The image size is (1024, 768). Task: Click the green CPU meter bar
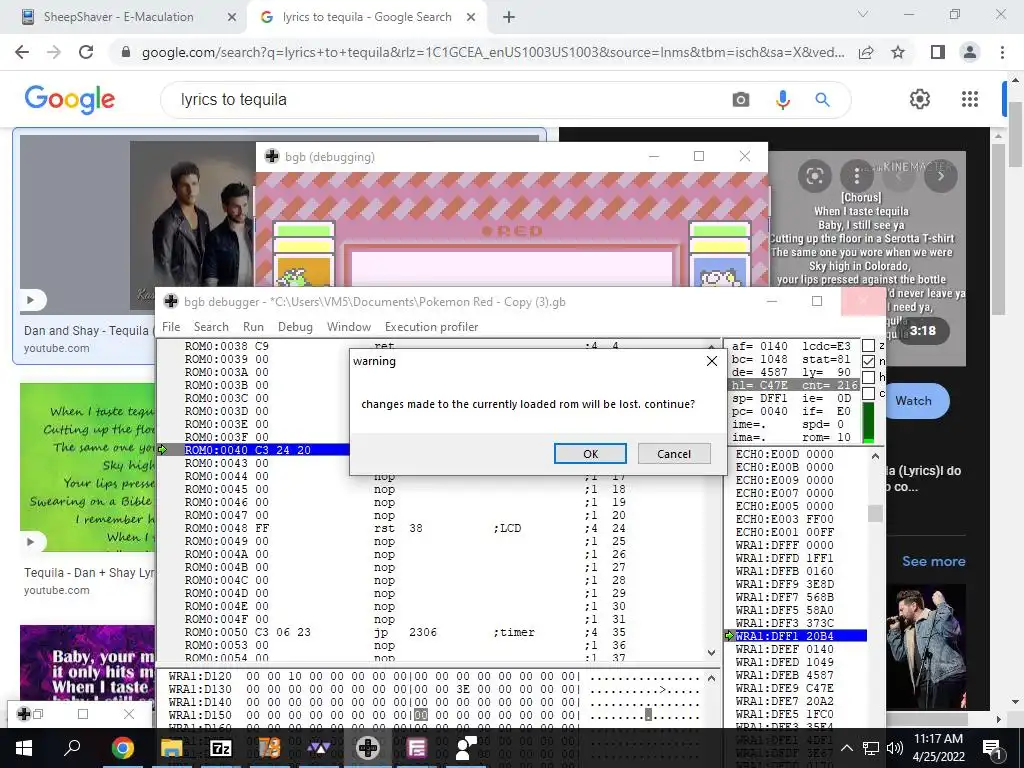869,423
